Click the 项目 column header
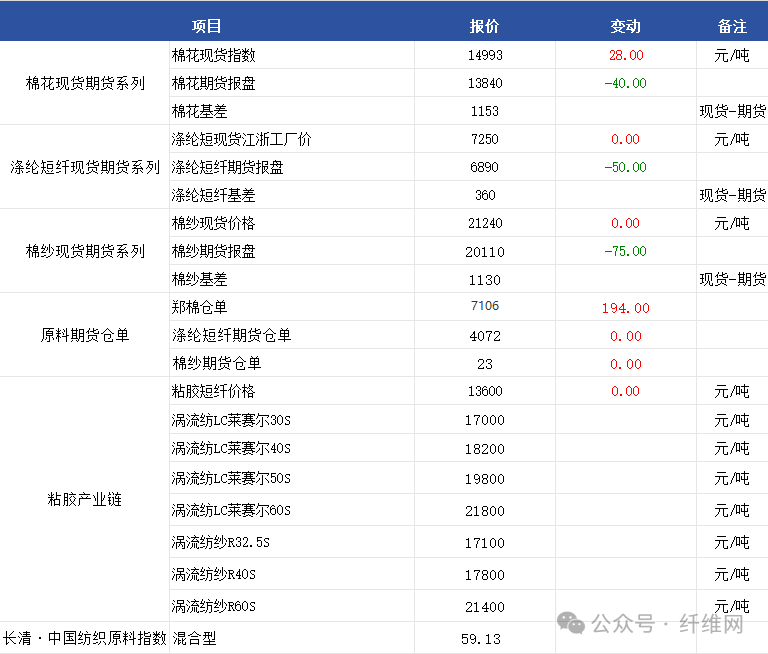Image resolution: width=768 pixels, height=654 pixels. (206, 26)
